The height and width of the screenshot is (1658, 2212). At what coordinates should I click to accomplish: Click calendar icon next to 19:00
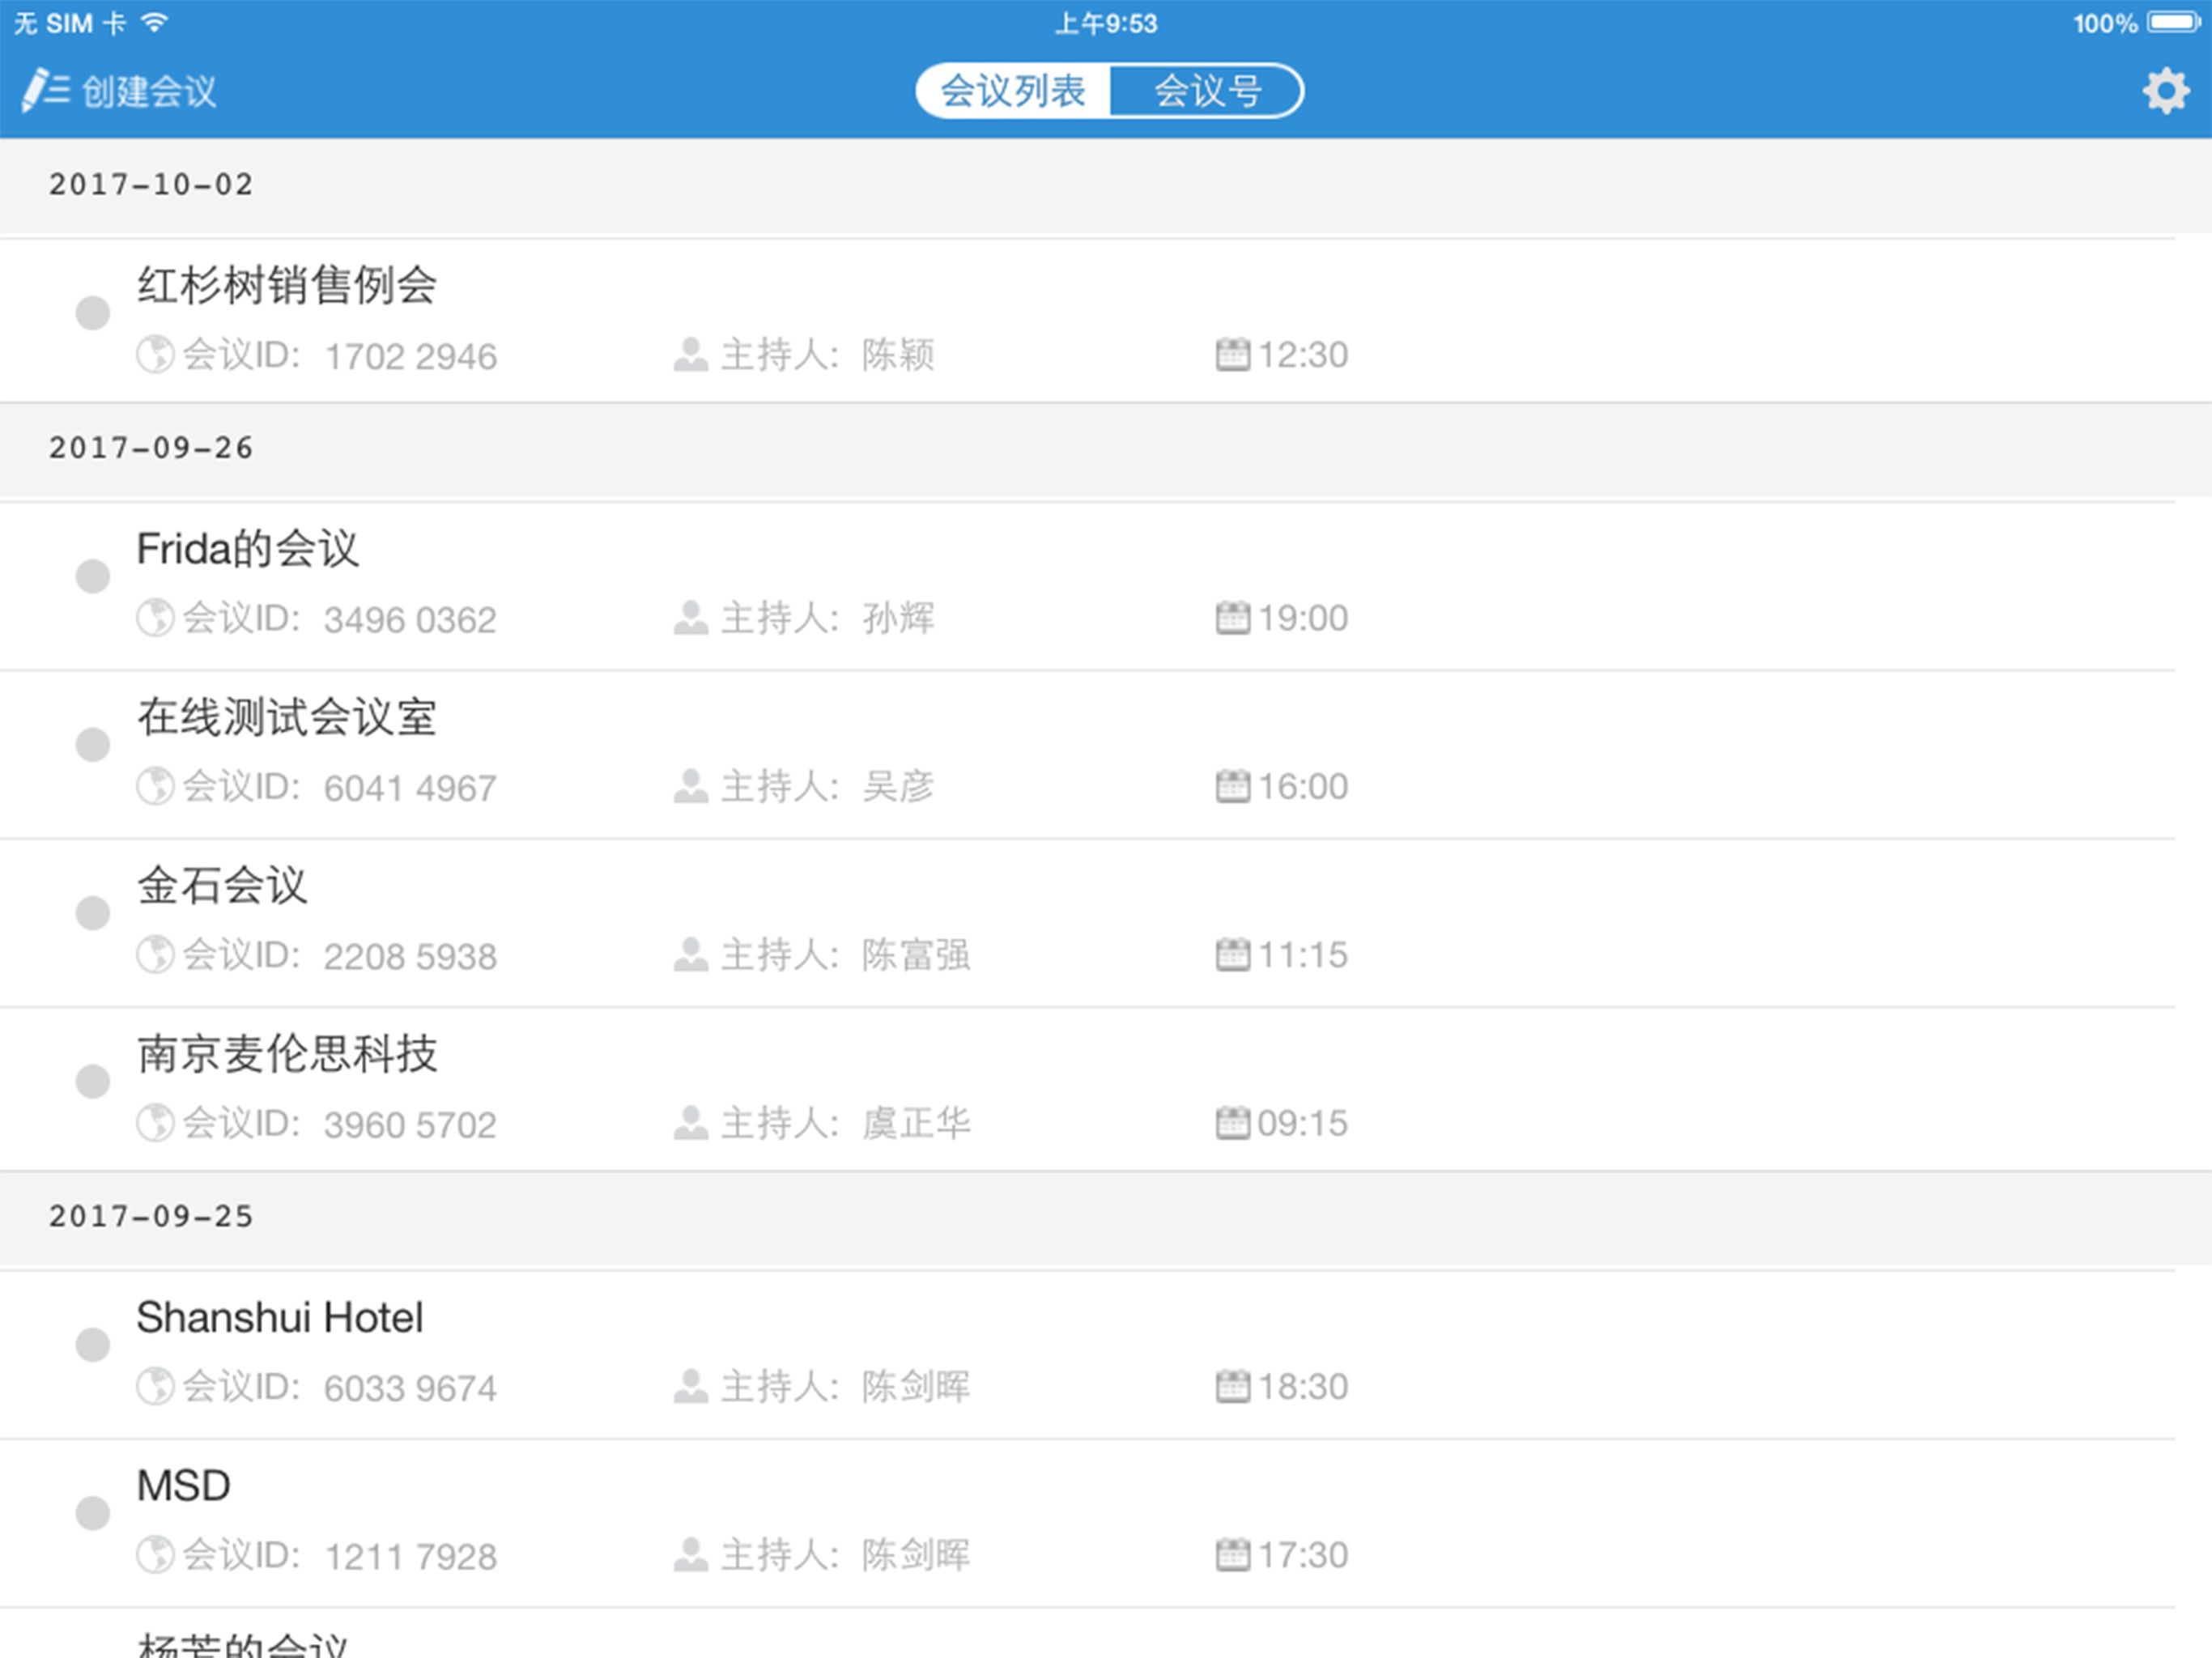(x=1233, y=618)
